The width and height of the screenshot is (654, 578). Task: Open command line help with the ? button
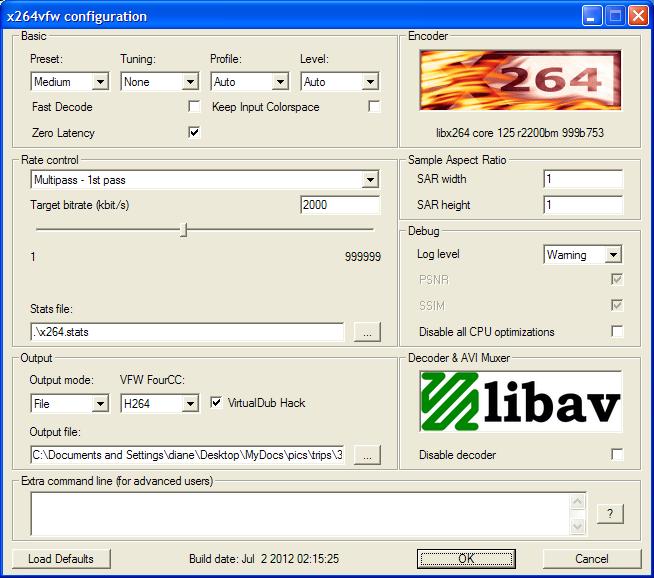point(610,514)
